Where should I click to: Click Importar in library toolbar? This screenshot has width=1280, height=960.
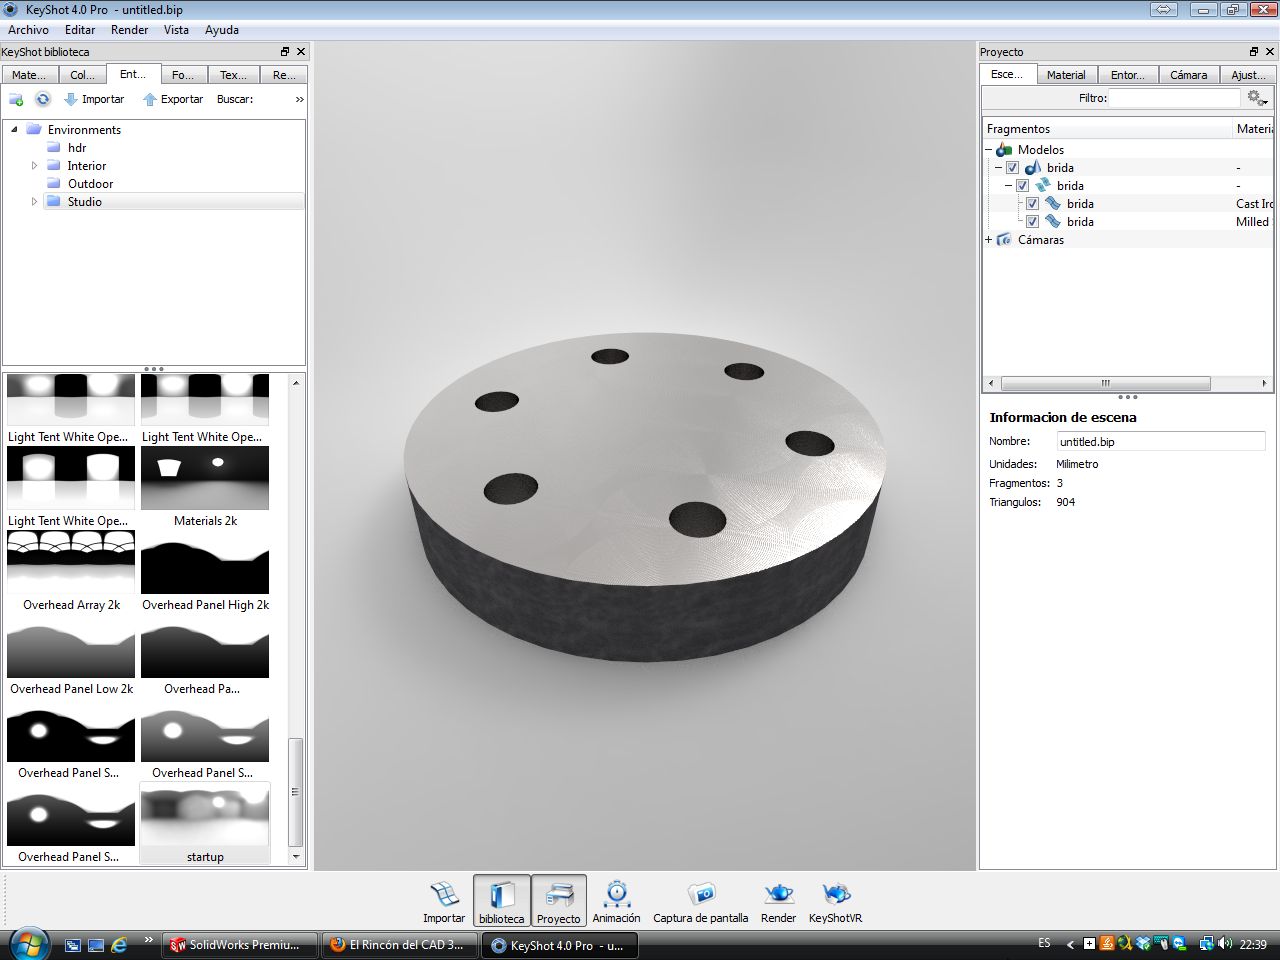[94, 99]
